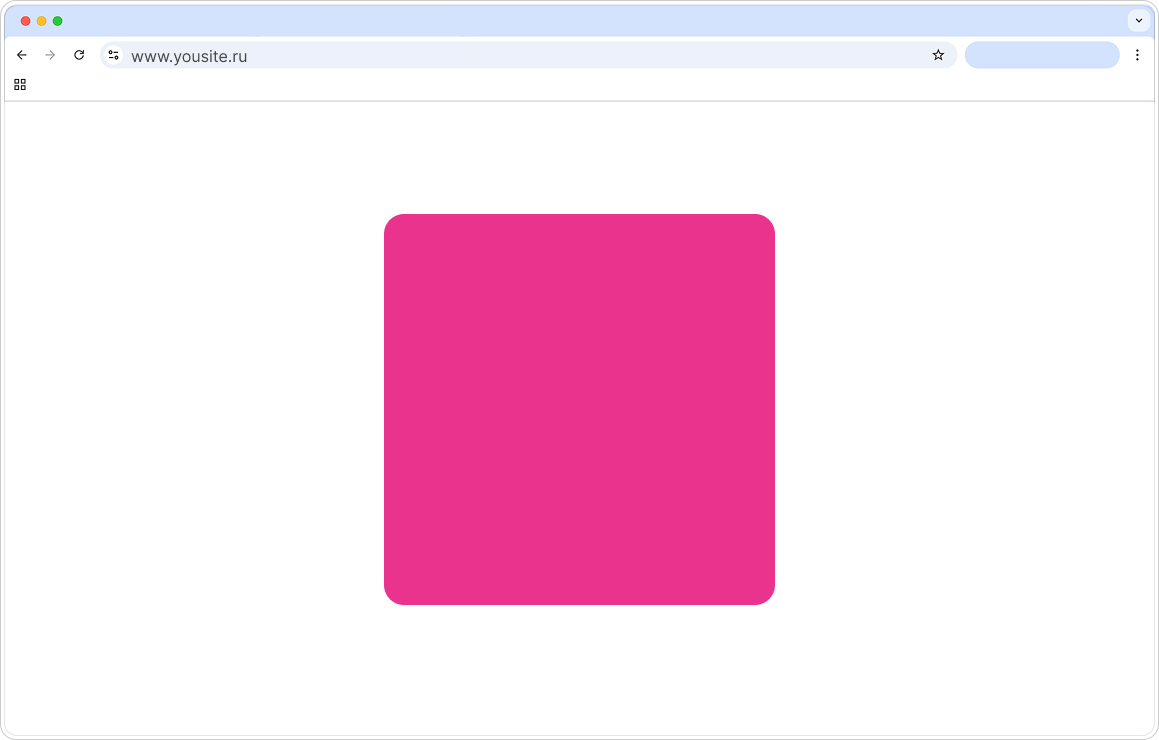The image size is (1159, 740).
Task: Click the white page area above pink square
Action: click(x=580, y=157)
